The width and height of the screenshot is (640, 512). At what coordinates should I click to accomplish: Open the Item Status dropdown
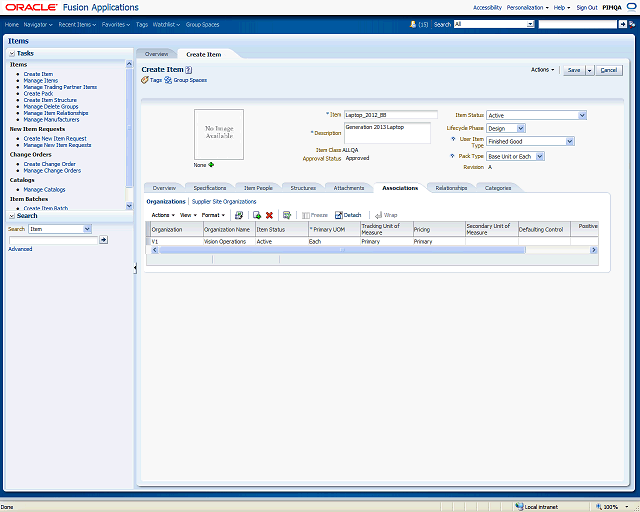pyautogui.click(x=582, y=115)
